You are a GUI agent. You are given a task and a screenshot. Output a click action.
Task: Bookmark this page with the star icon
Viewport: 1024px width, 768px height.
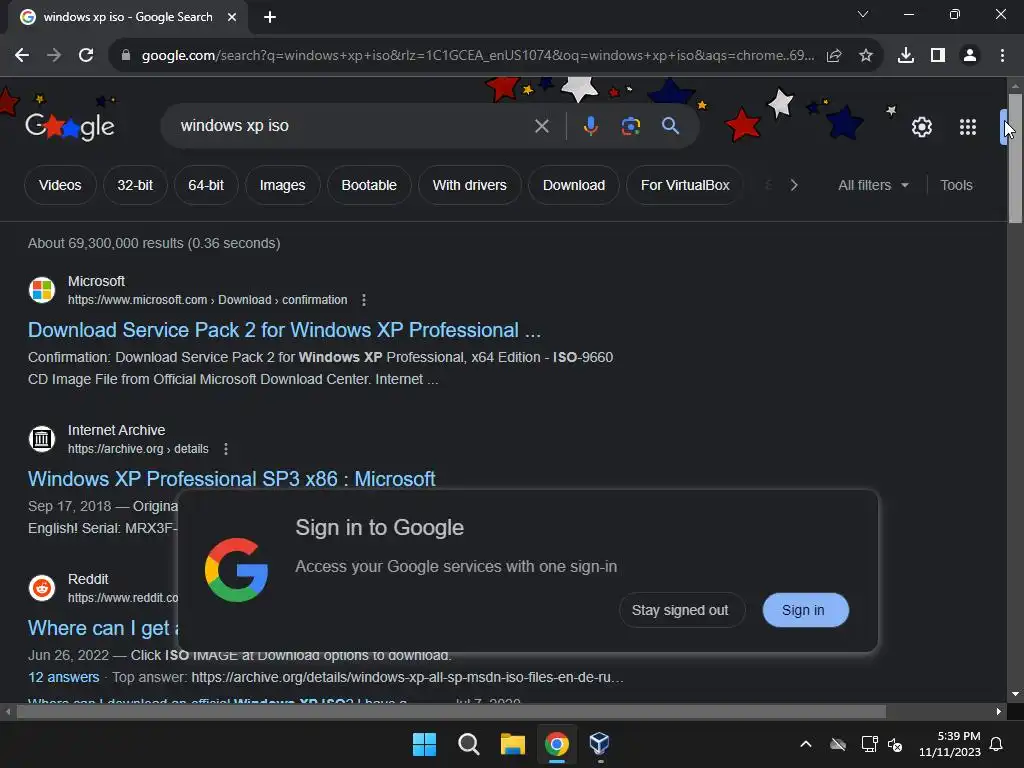tap(866, 56)
